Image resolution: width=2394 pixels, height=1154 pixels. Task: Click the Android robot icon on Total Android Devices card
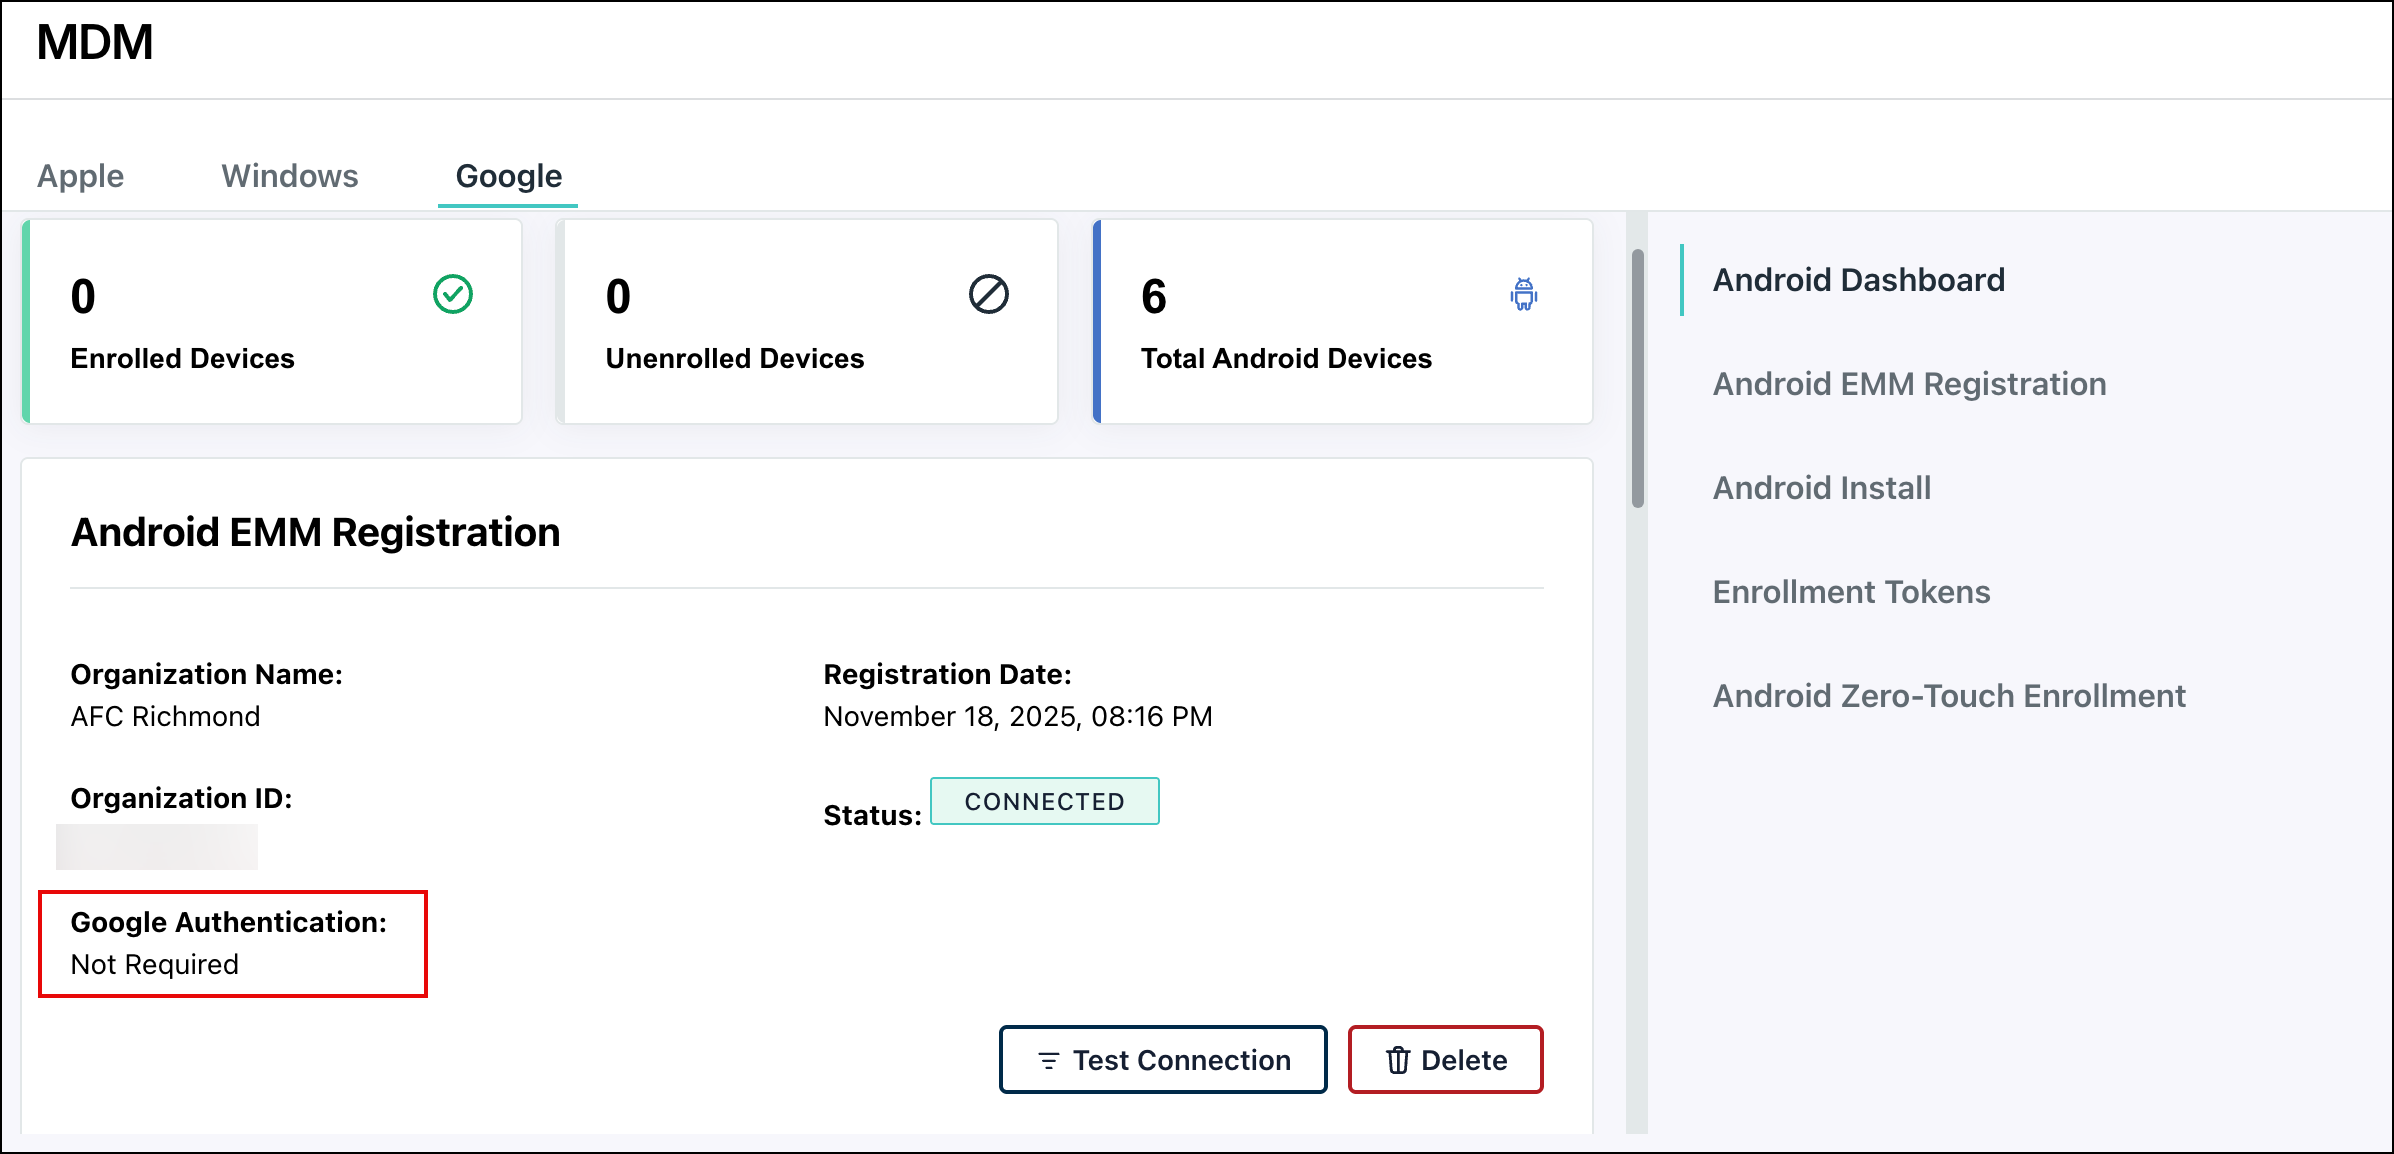[x=1523, y=295]
